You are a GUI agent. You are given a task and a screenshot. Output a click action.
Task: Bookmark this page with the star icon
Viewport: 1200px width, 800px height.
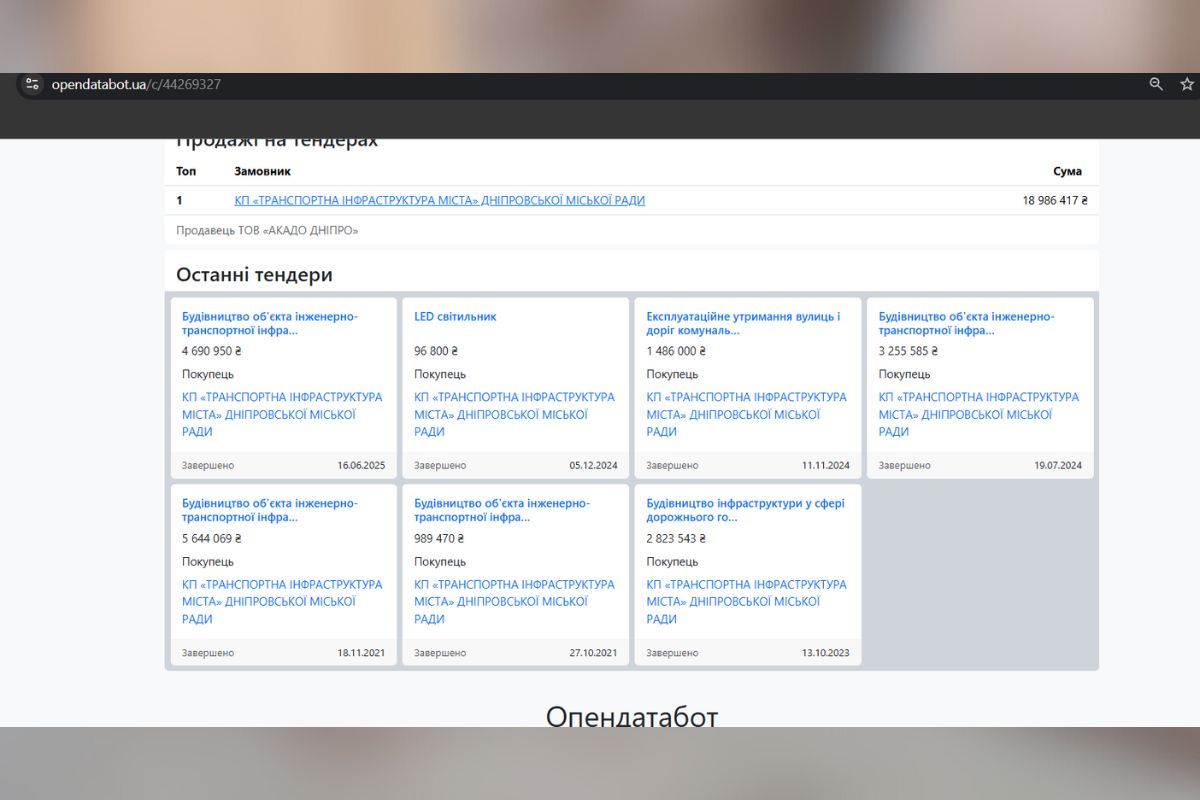point(1187,85)
